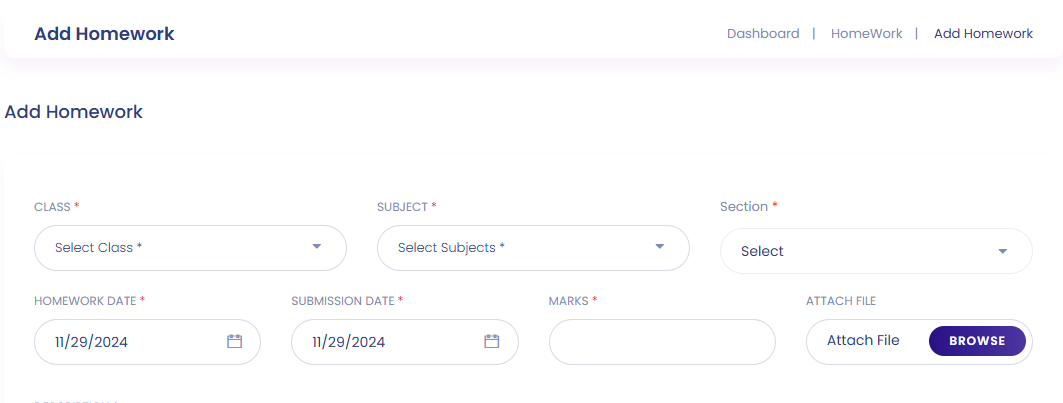
Task: Expand the Select Subjects dropdown
Action: coord(533,247)
